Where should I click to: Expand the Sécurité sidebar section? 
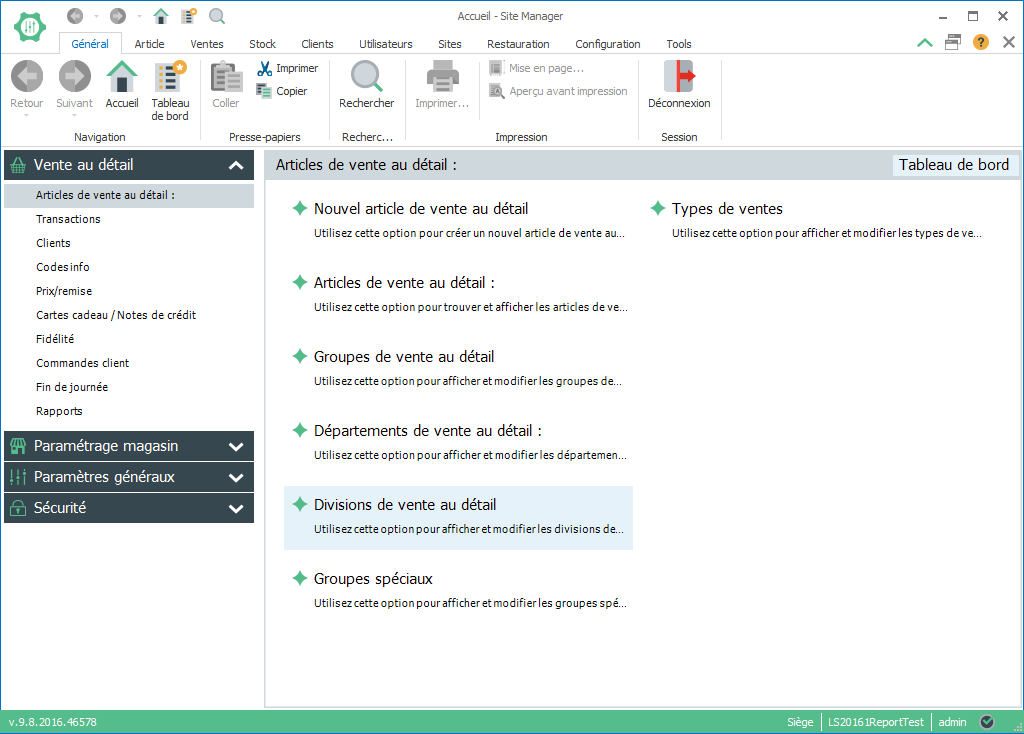point(236,509)
